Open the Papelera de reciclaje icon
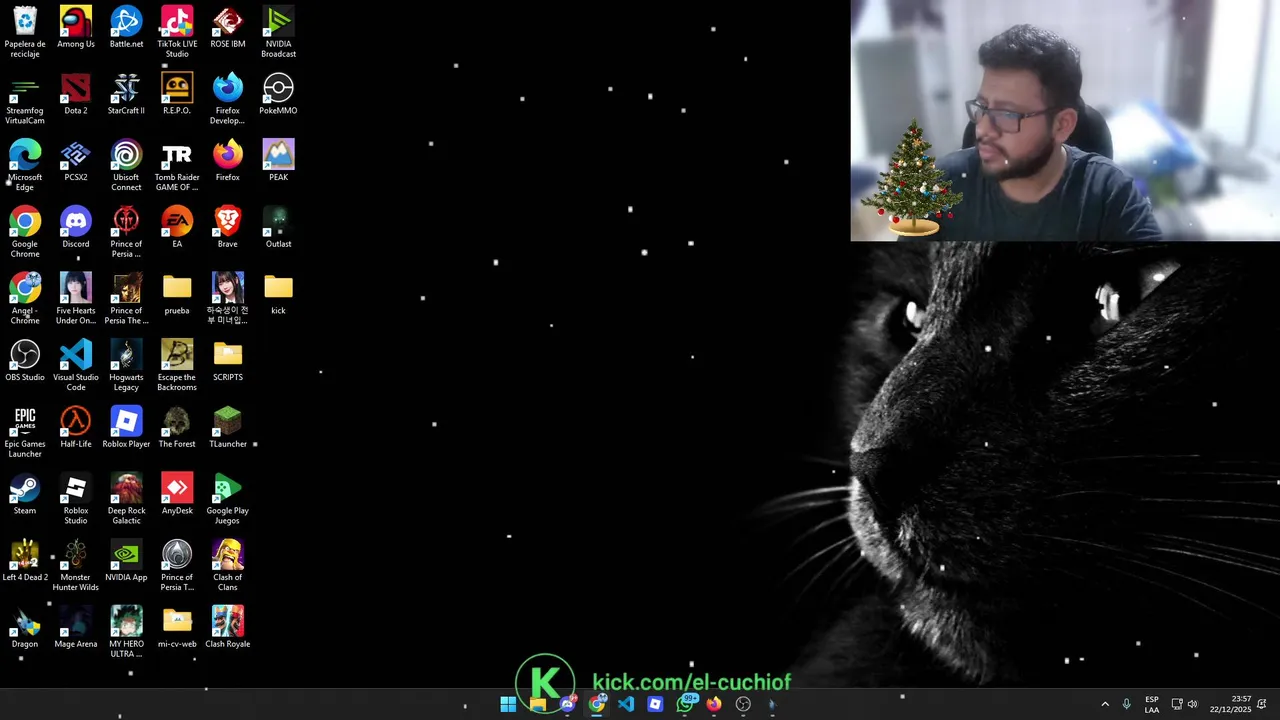This screenshot has width=1280, height=720. [x=25, y=32]
